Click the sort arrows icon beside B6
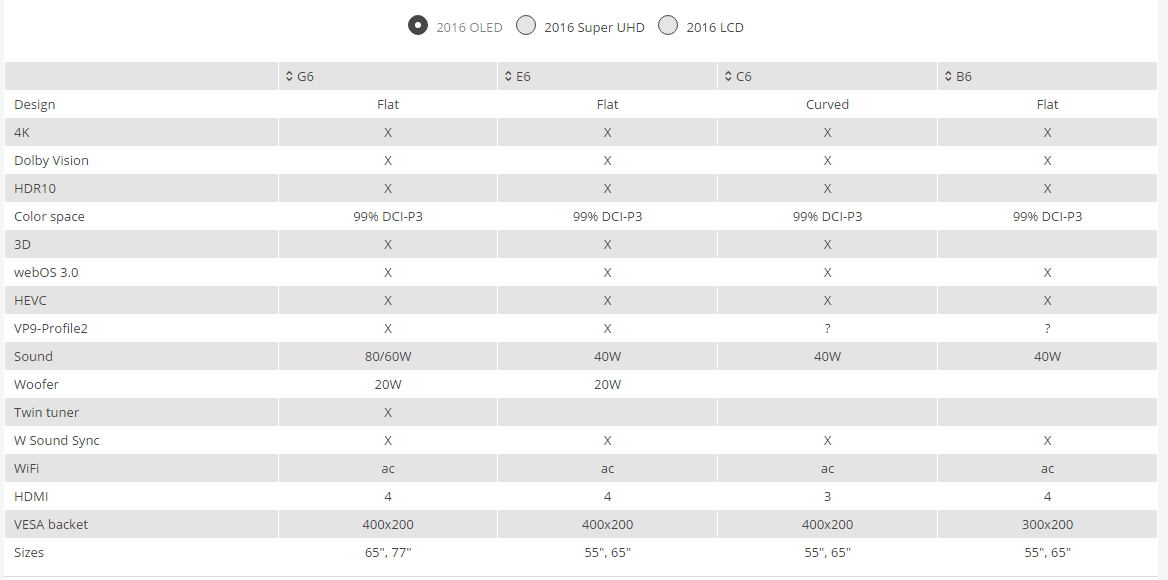The height and width of the screenshot is (580, 1168). click(948, 76)
